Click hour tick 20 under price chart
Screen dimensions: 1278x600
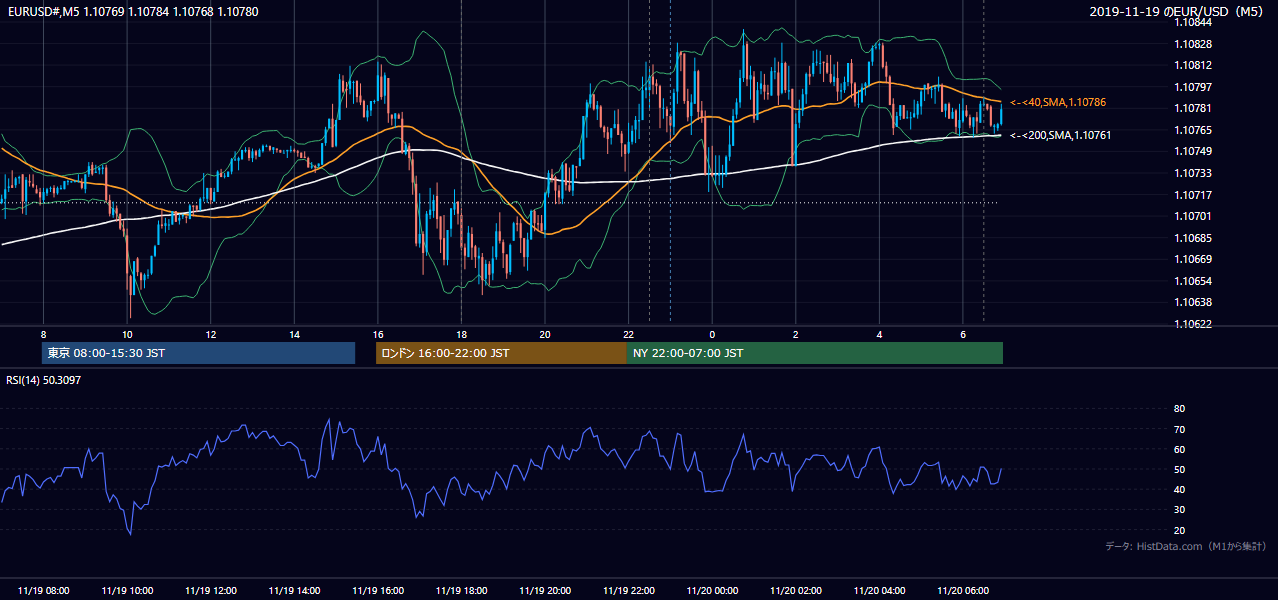coord(545,334)
